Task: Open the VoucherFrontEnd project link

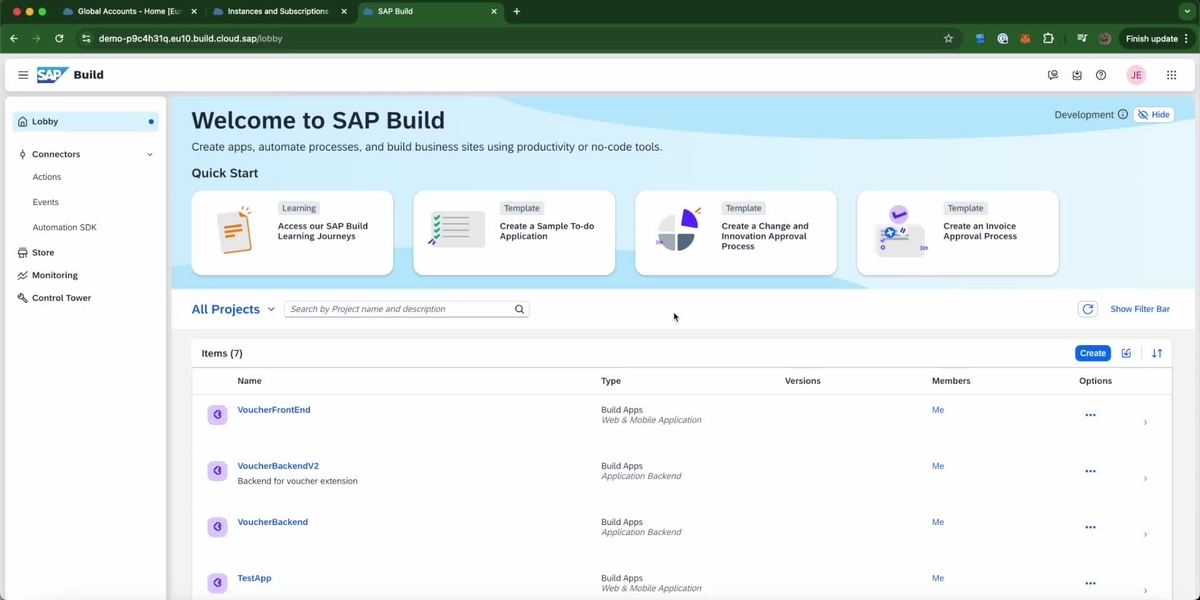Action: click(274, 410)
